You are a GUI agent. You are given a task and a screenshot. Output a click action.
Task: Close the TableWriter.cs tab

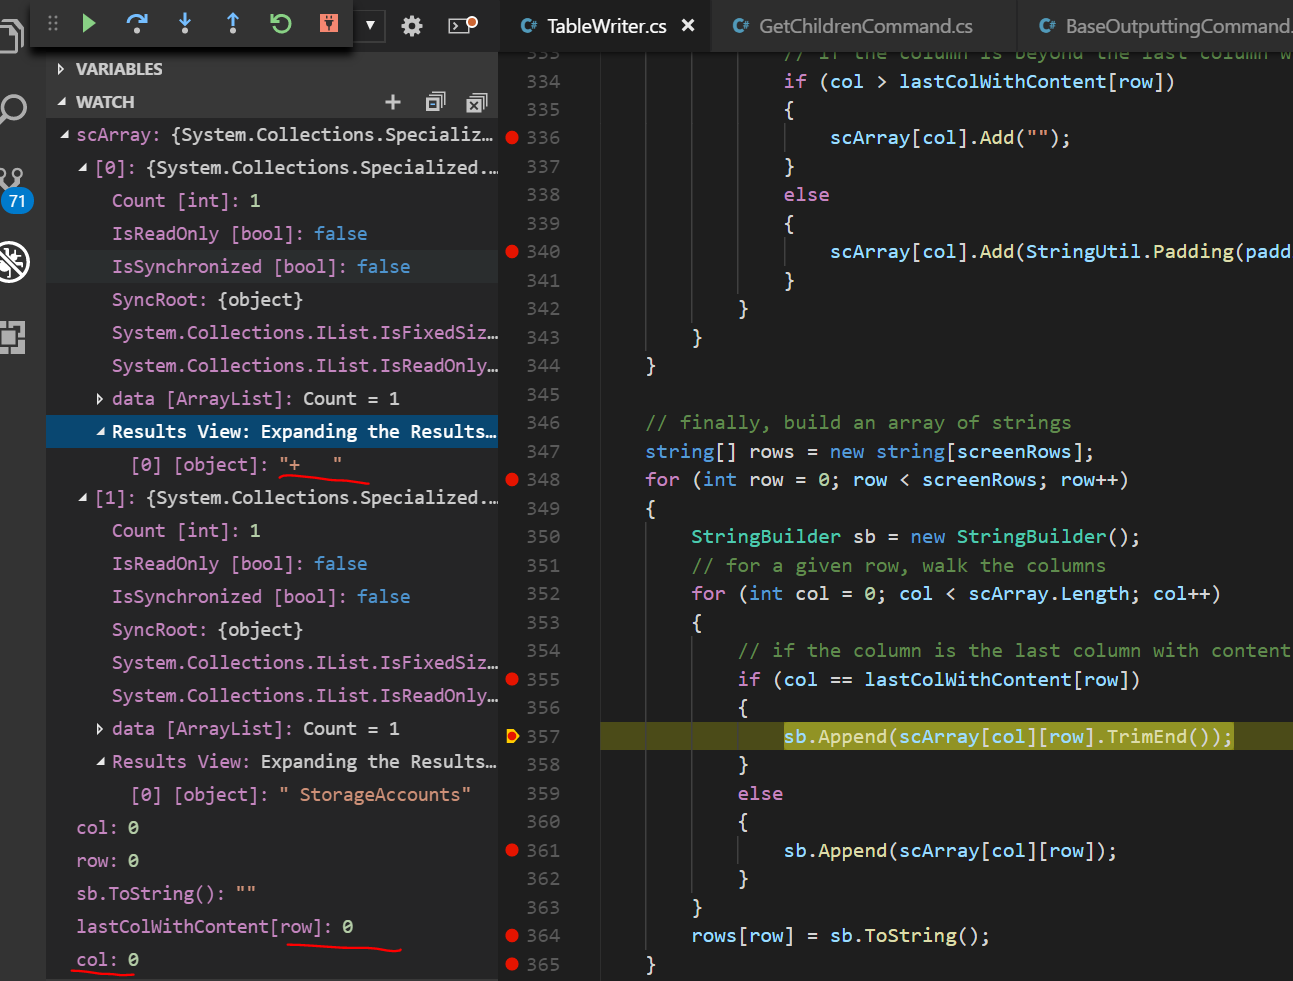coord(688,26)
